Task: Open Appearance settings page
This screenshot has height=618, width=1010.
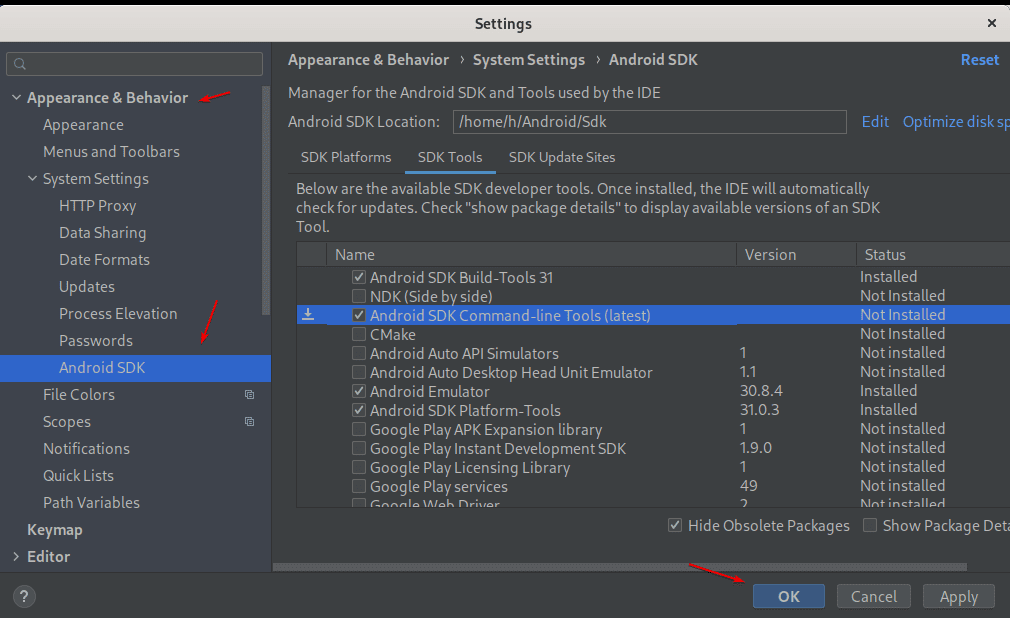Action: (x=83, y=125)
